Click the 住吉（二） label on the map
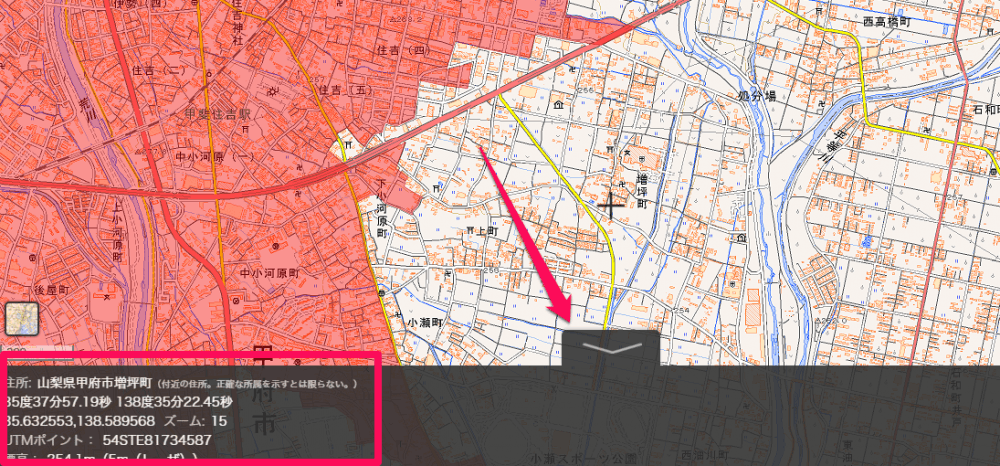 [157, 69]
